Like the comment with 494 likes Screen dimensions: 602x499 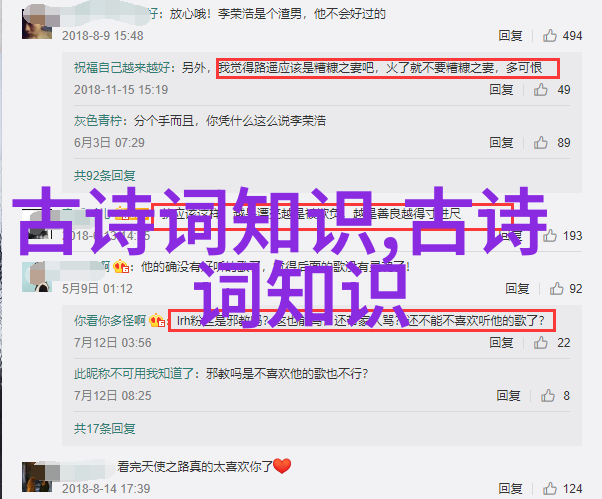(549, 36)
